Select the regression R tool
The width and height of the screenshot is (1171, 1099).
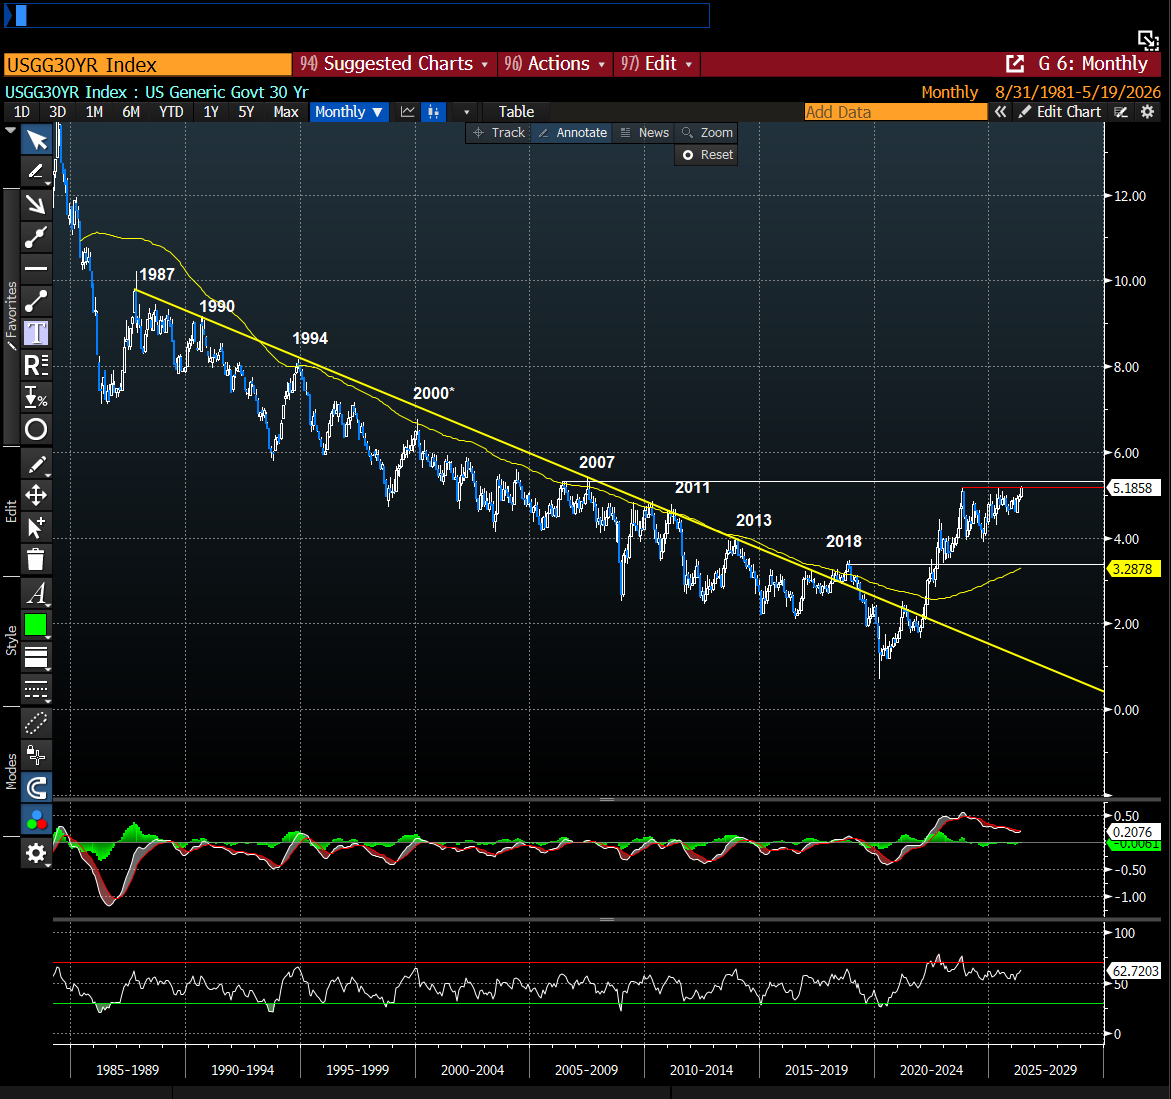click(36, 365)
